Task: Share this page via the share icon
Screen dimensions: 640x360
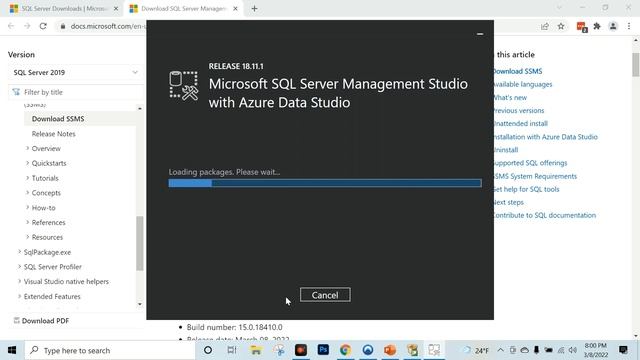Action: pyautogui.click(x=544, y=26)
